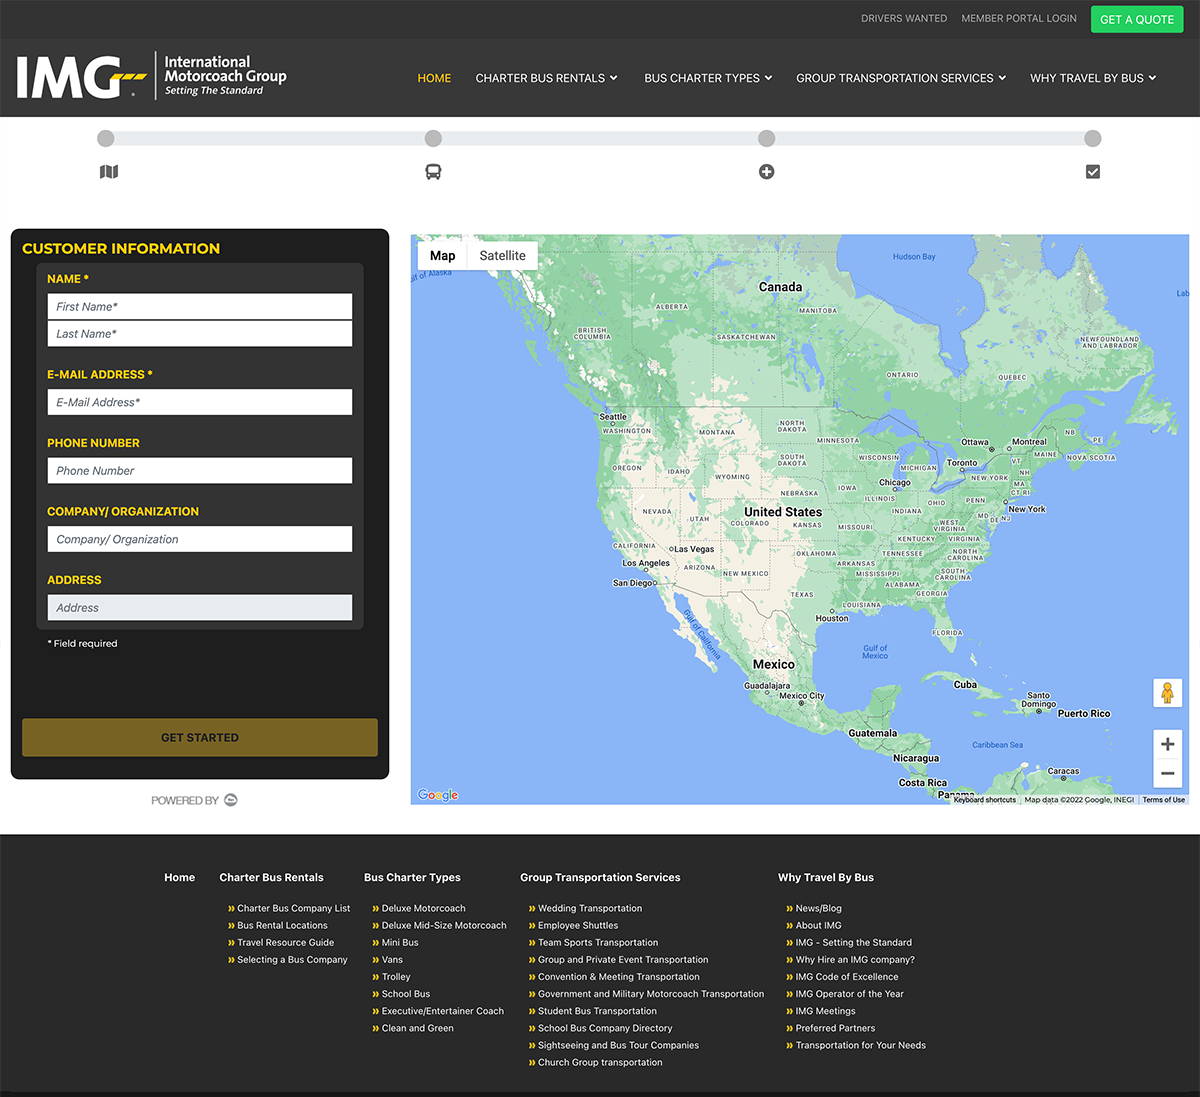
Task: Switch map to Satellite view
Action: 502,256
